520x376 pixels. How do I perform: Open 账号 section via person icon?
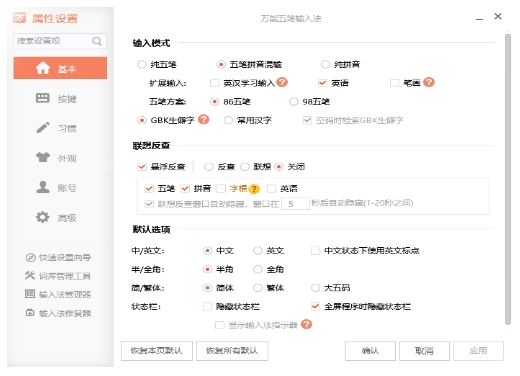(43, 187)
